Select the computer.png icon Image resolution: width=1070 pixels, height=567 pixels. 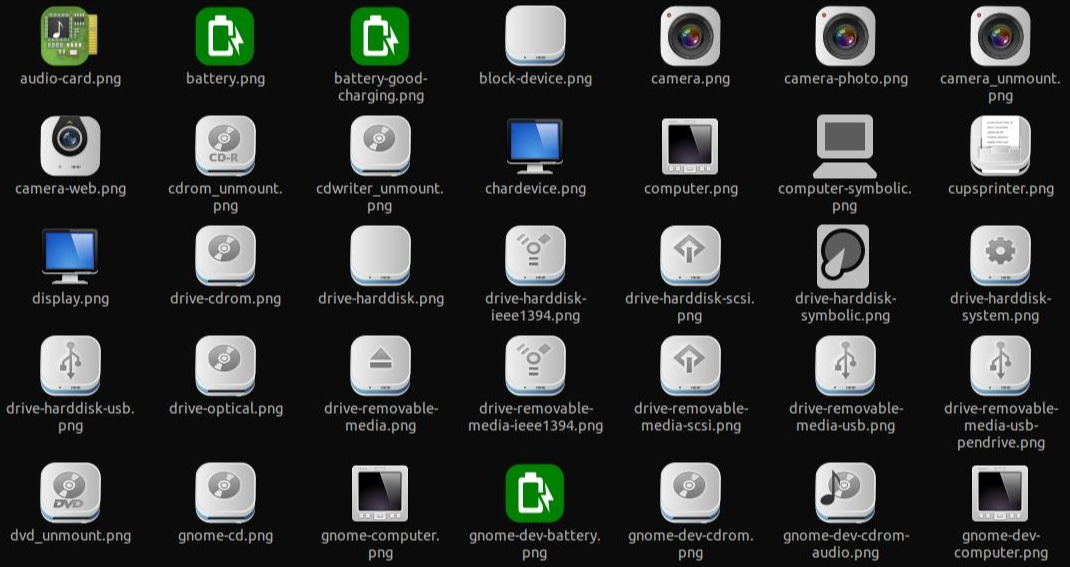[x=690, y=146]
